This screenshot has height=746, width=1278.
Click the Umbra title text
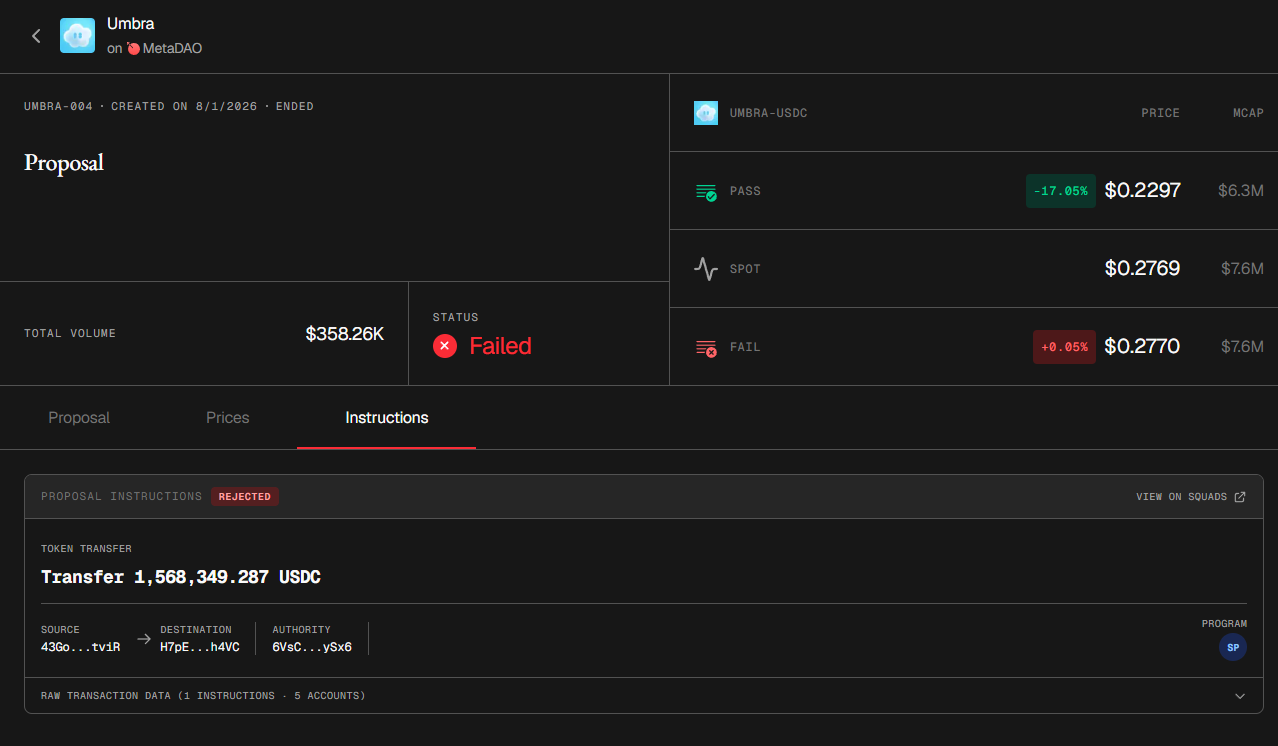pyautogui.click(x=131, y=23)
